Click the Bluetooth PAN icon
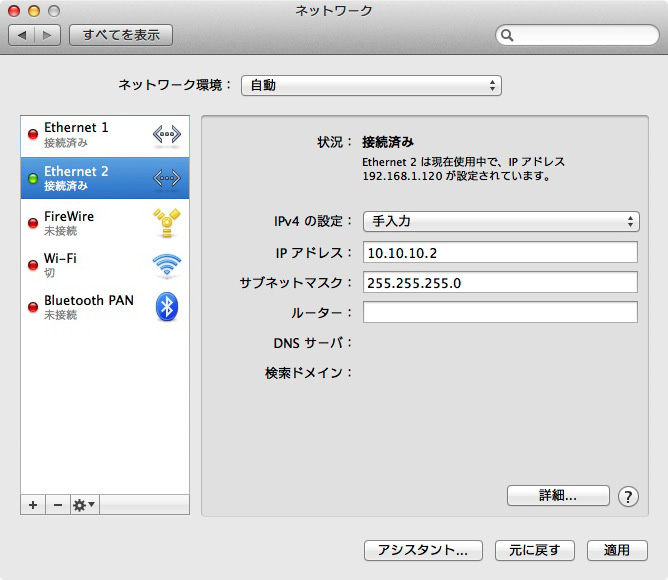 click(x=166, y=308)
